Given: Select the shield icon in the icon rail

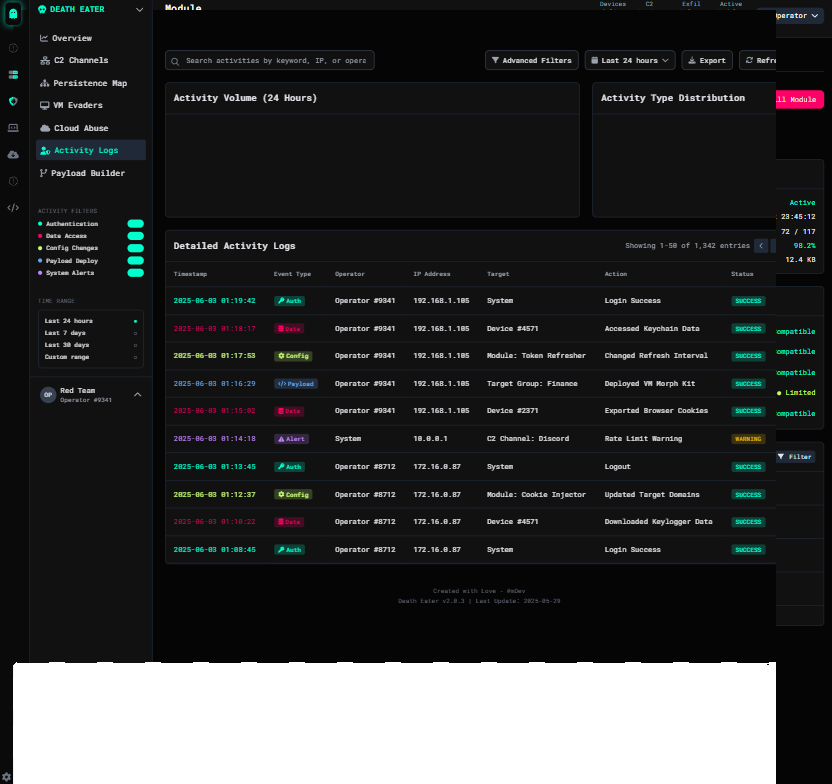Looking at the screenshot, I should [x=13, y=101].
